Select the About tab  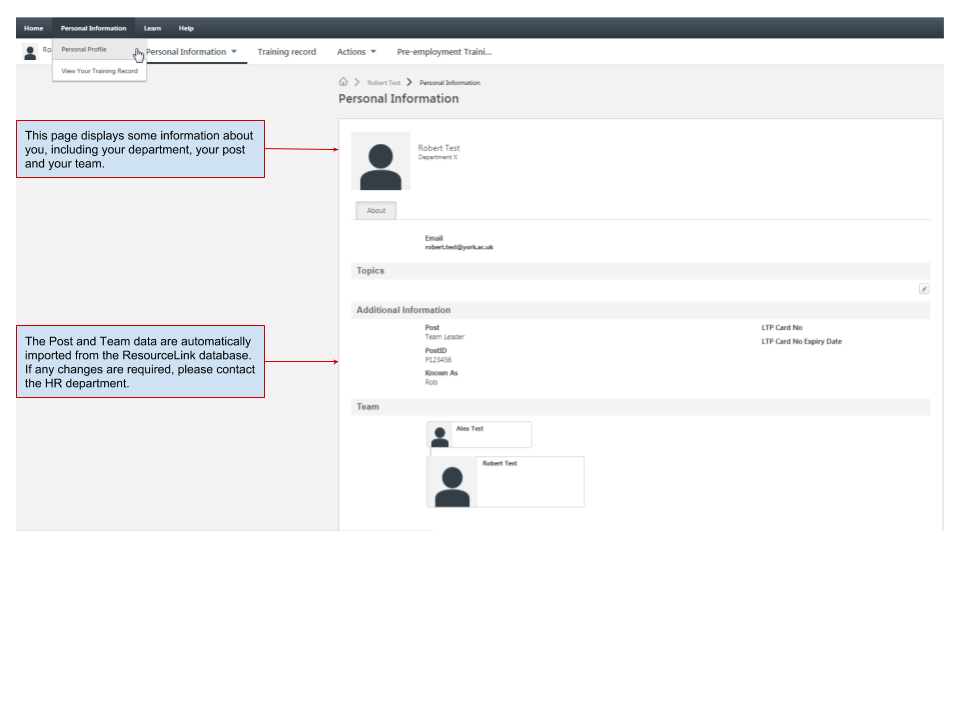376,211
